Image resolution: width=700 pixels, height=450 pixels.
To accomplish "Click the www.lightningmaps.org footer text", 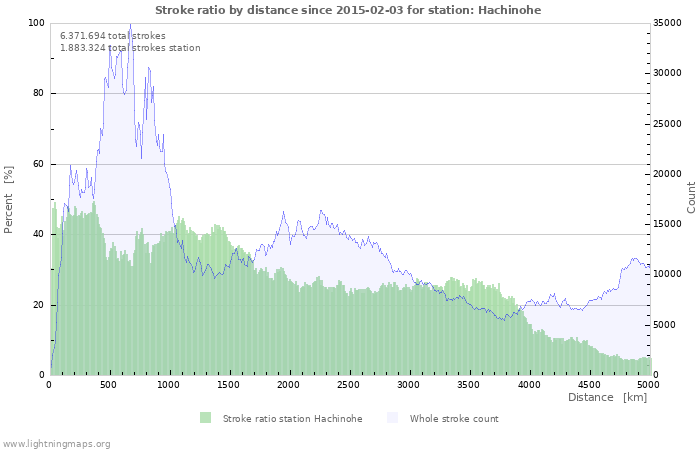I will pos(56,444).
